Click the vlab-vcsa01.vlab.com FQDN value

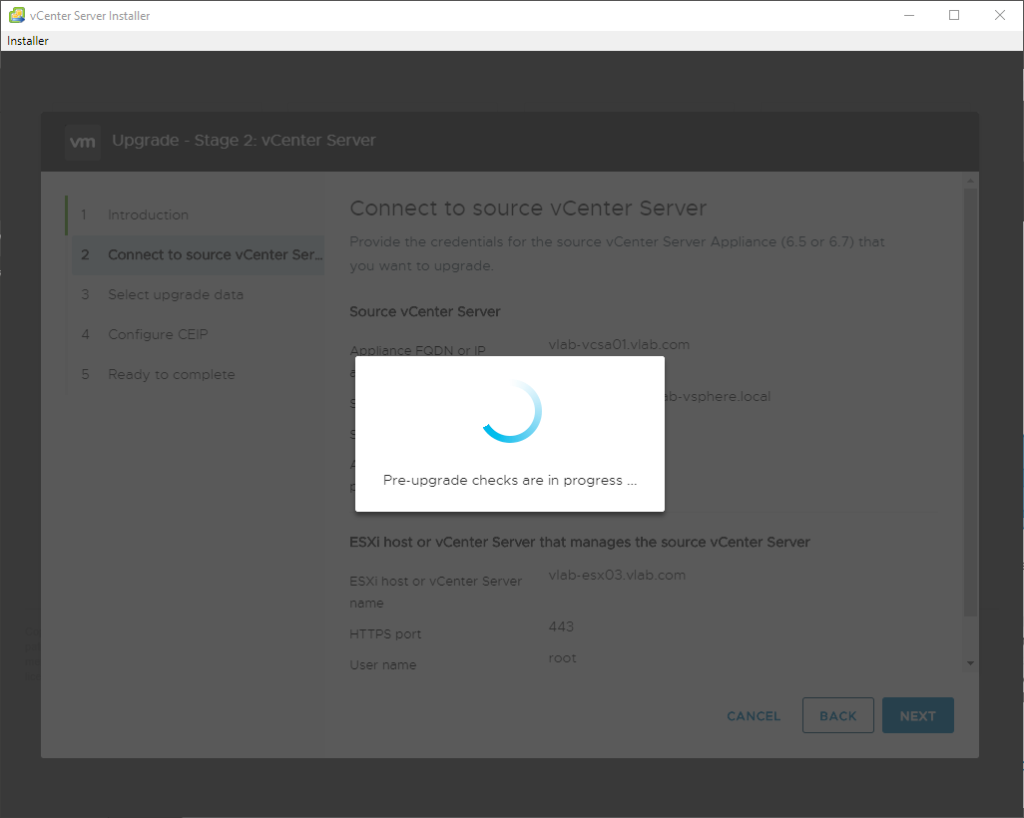click(x=619, y=345)
